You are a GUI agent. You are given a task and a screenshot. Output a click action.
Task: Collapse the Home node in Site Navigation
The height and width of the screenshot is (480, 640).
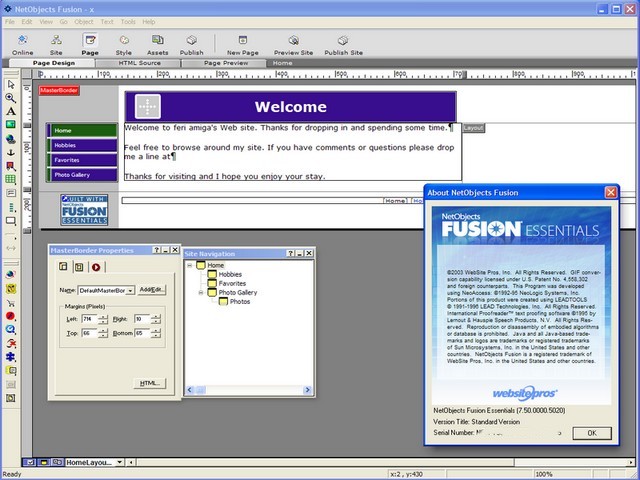coord(190,265)
